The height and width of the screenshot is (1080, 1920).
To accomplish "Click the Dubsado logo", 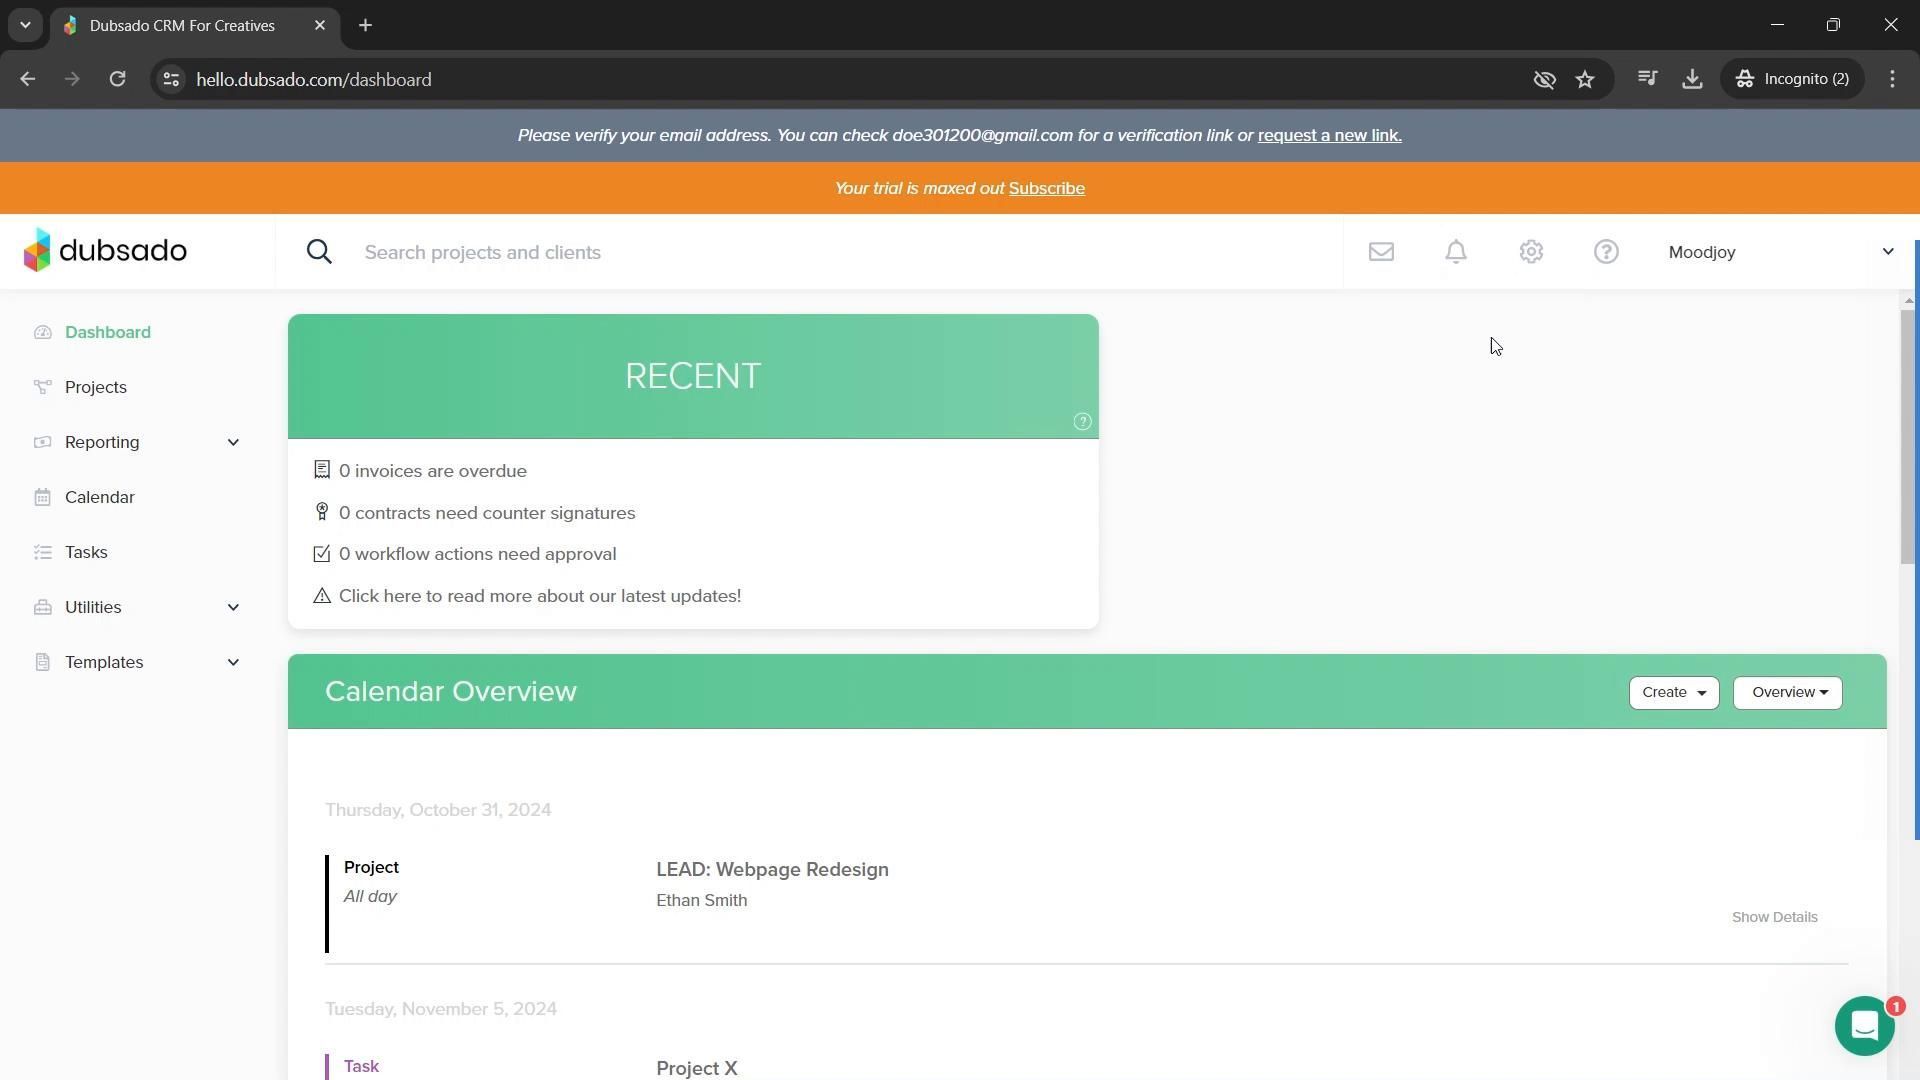I will [105, 250].
